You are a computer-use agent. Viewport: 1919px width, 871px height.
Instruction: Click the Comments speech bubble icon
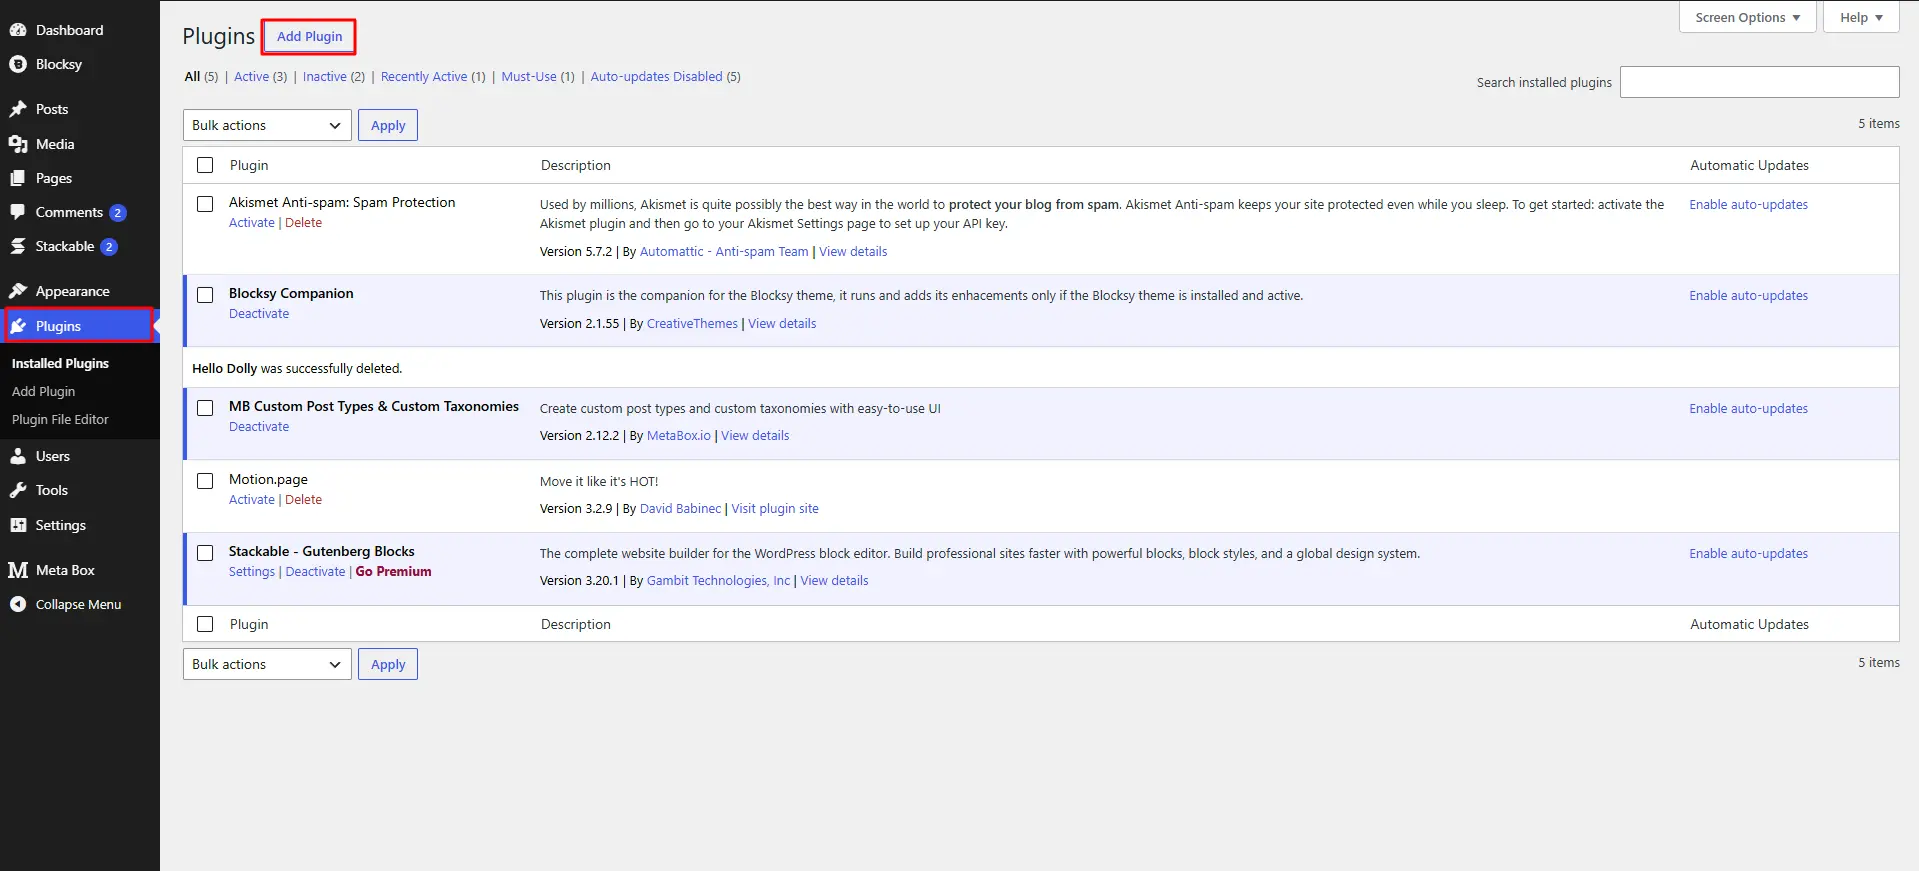(x=18, y=212)
